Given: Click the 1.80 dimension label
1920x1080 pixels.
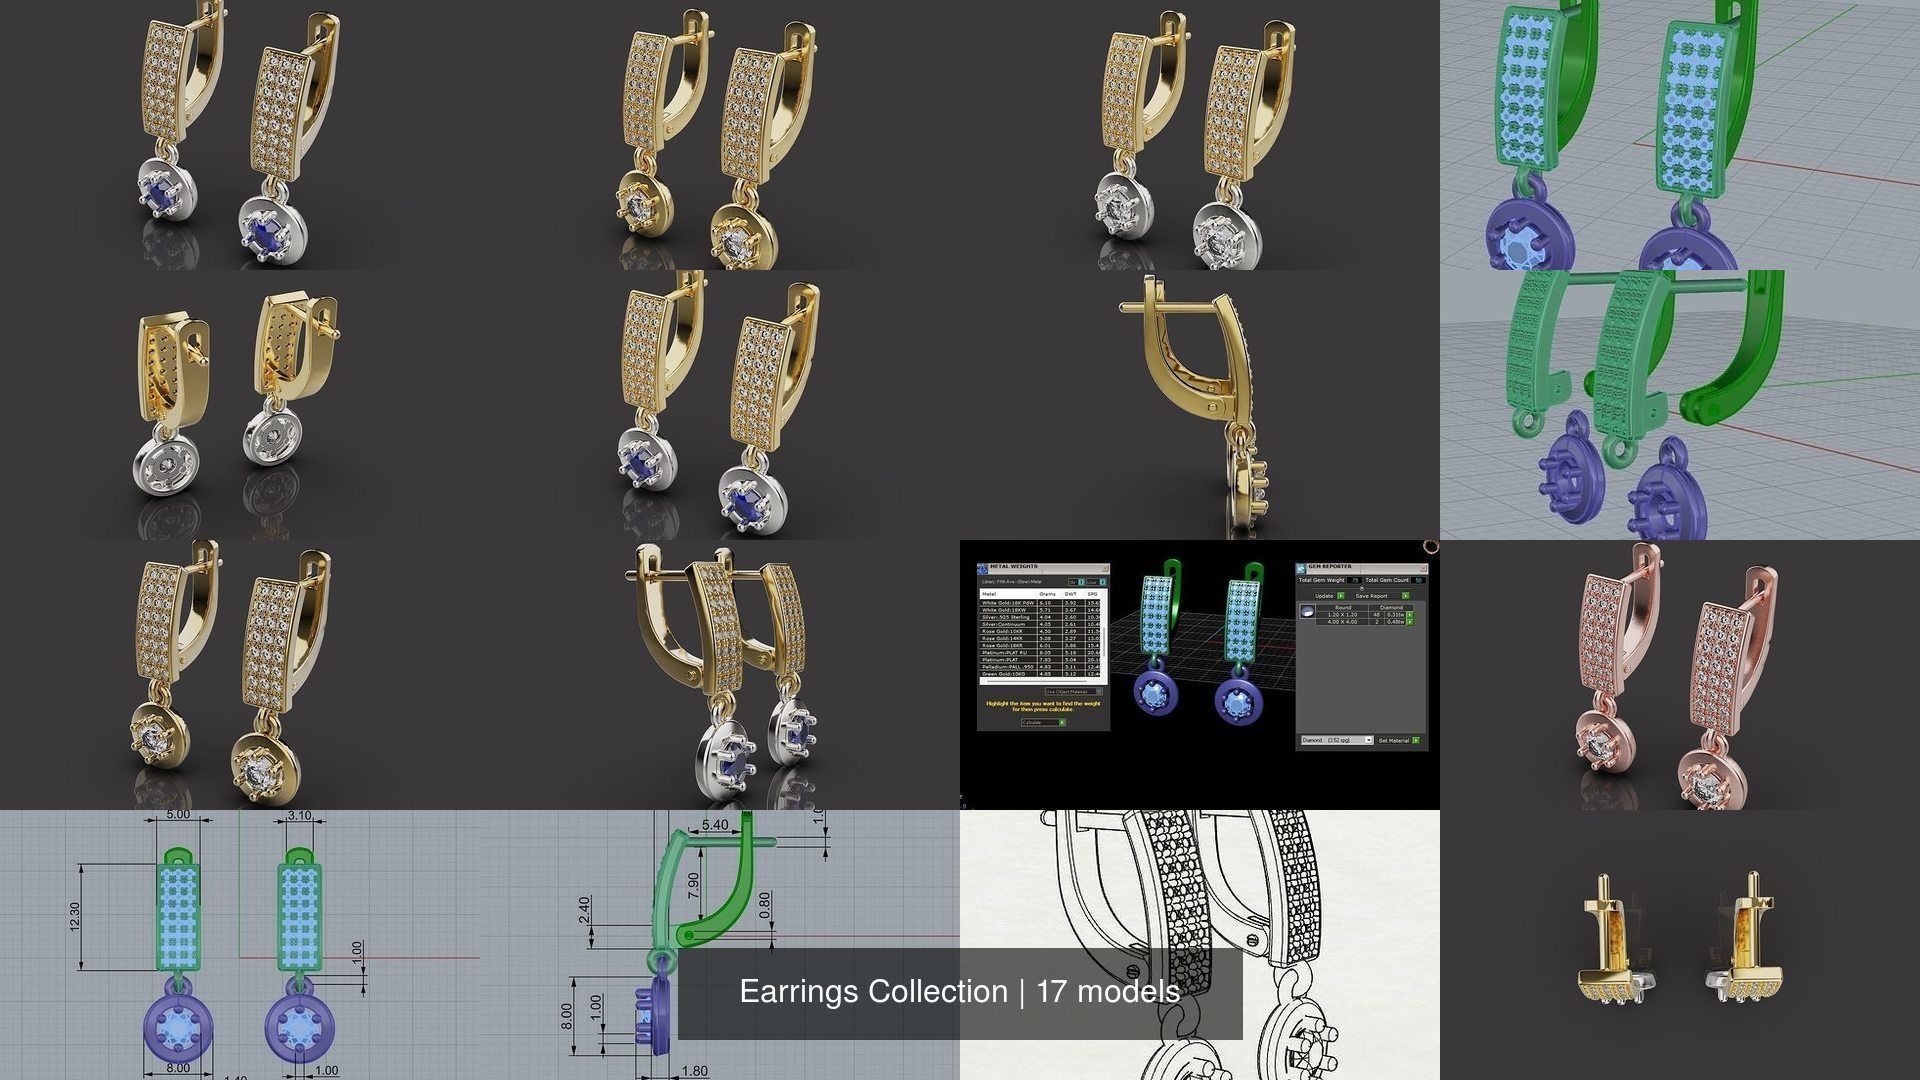Looking at the screenshot, I should [694, 1071].
